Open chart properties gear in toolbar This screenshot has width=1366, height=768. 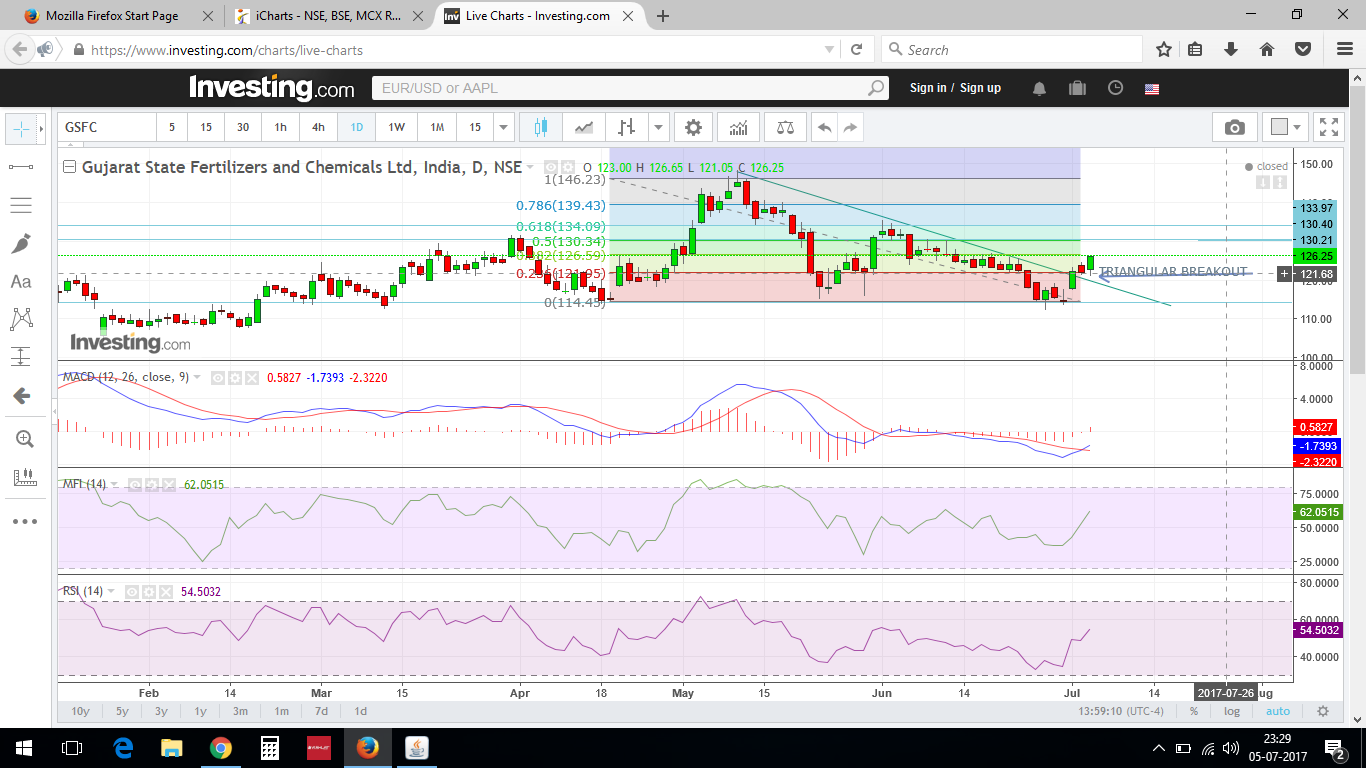pyautogui.click(x=693, y=127)
